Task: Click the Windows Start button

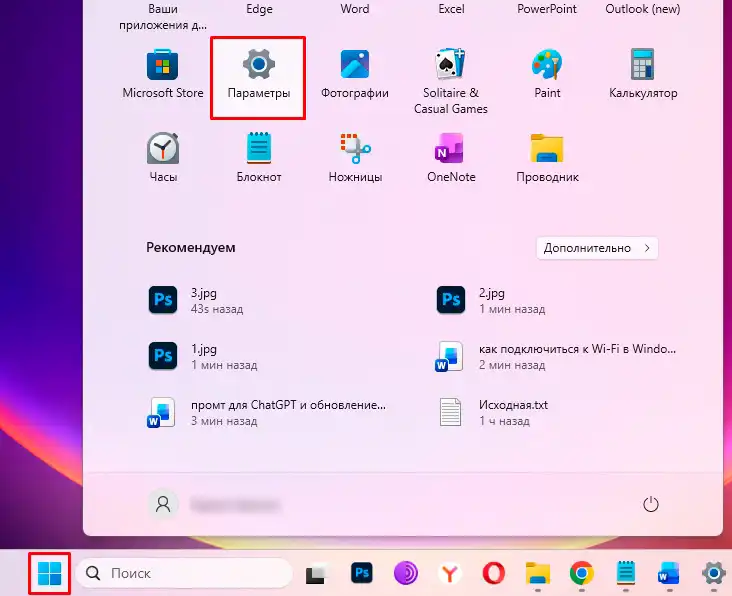Action: (49, 573)
